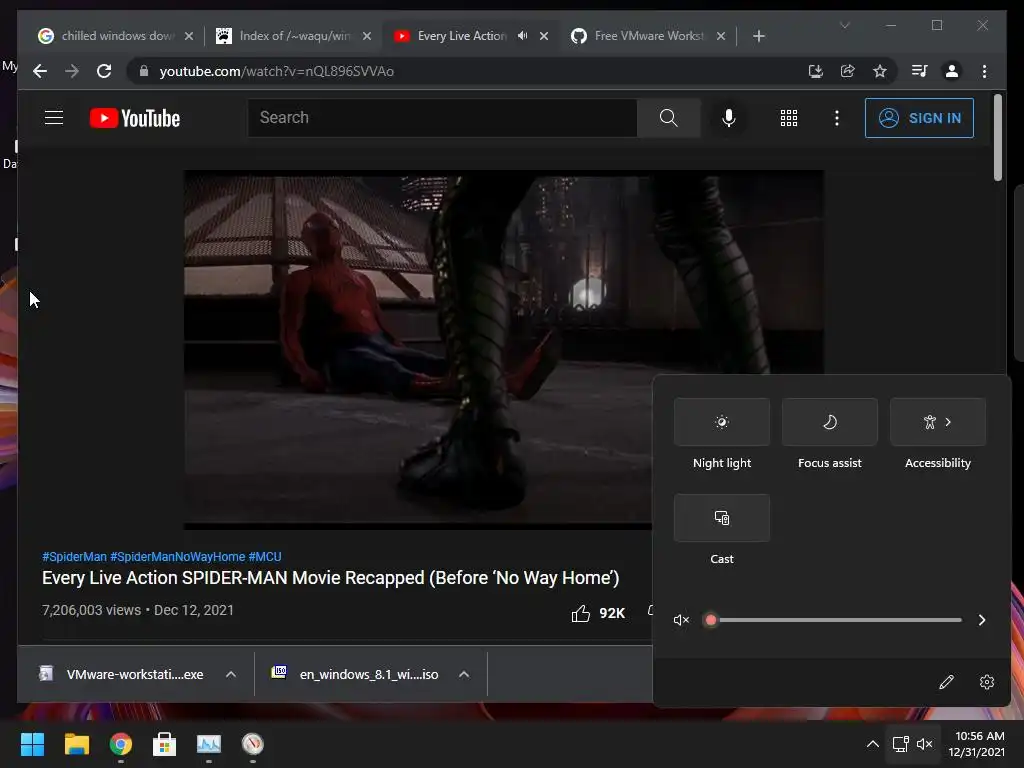Open Chrome profile icon

(952, 71)
